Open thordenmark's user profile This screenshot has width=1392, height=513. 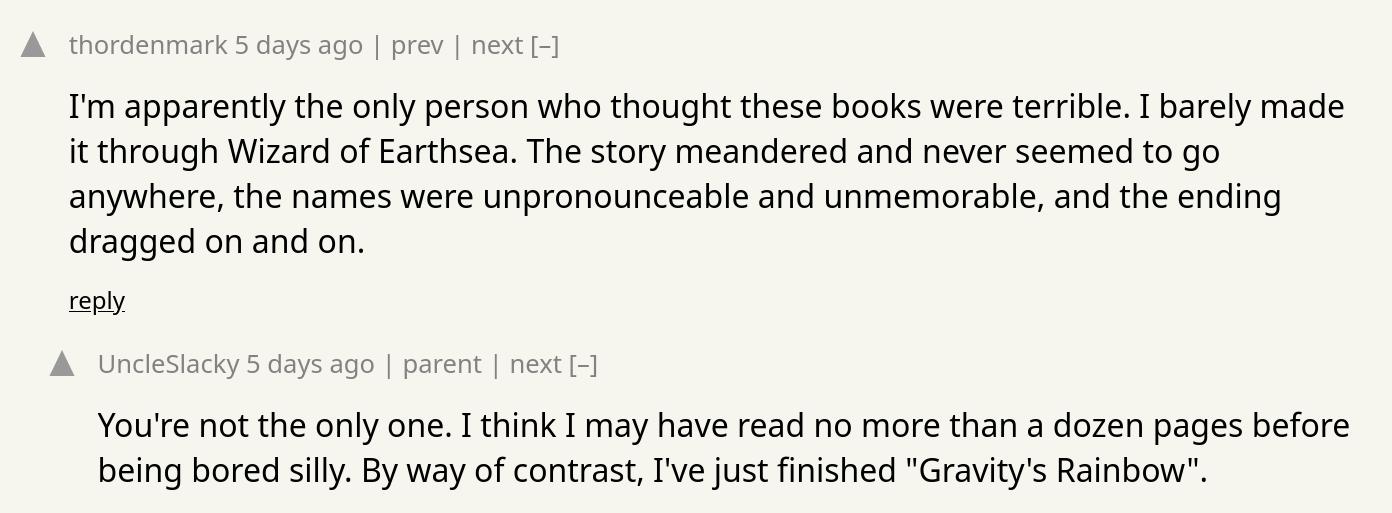tap(148, 45)
